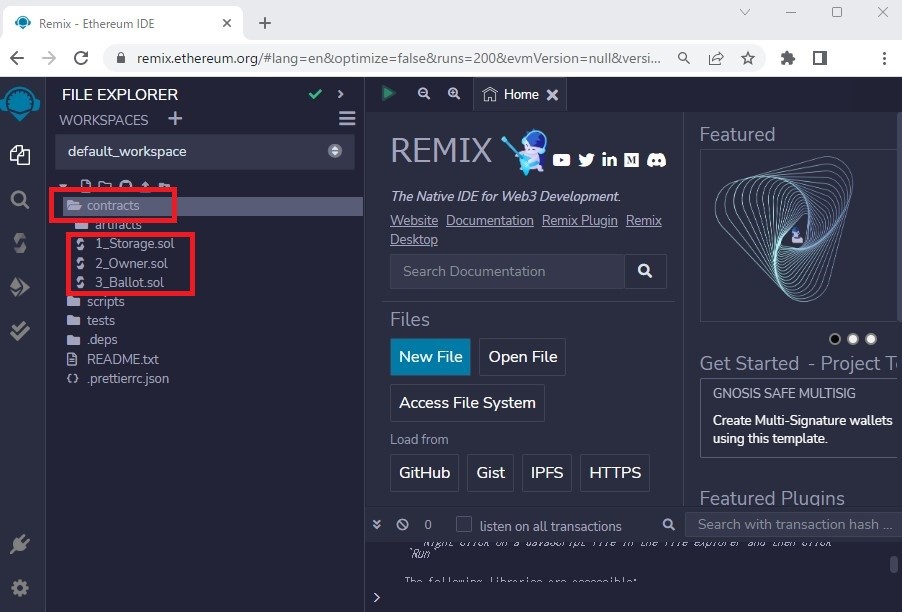Click the Access File System button
The image size is (902, 612).
pos(467,403)
